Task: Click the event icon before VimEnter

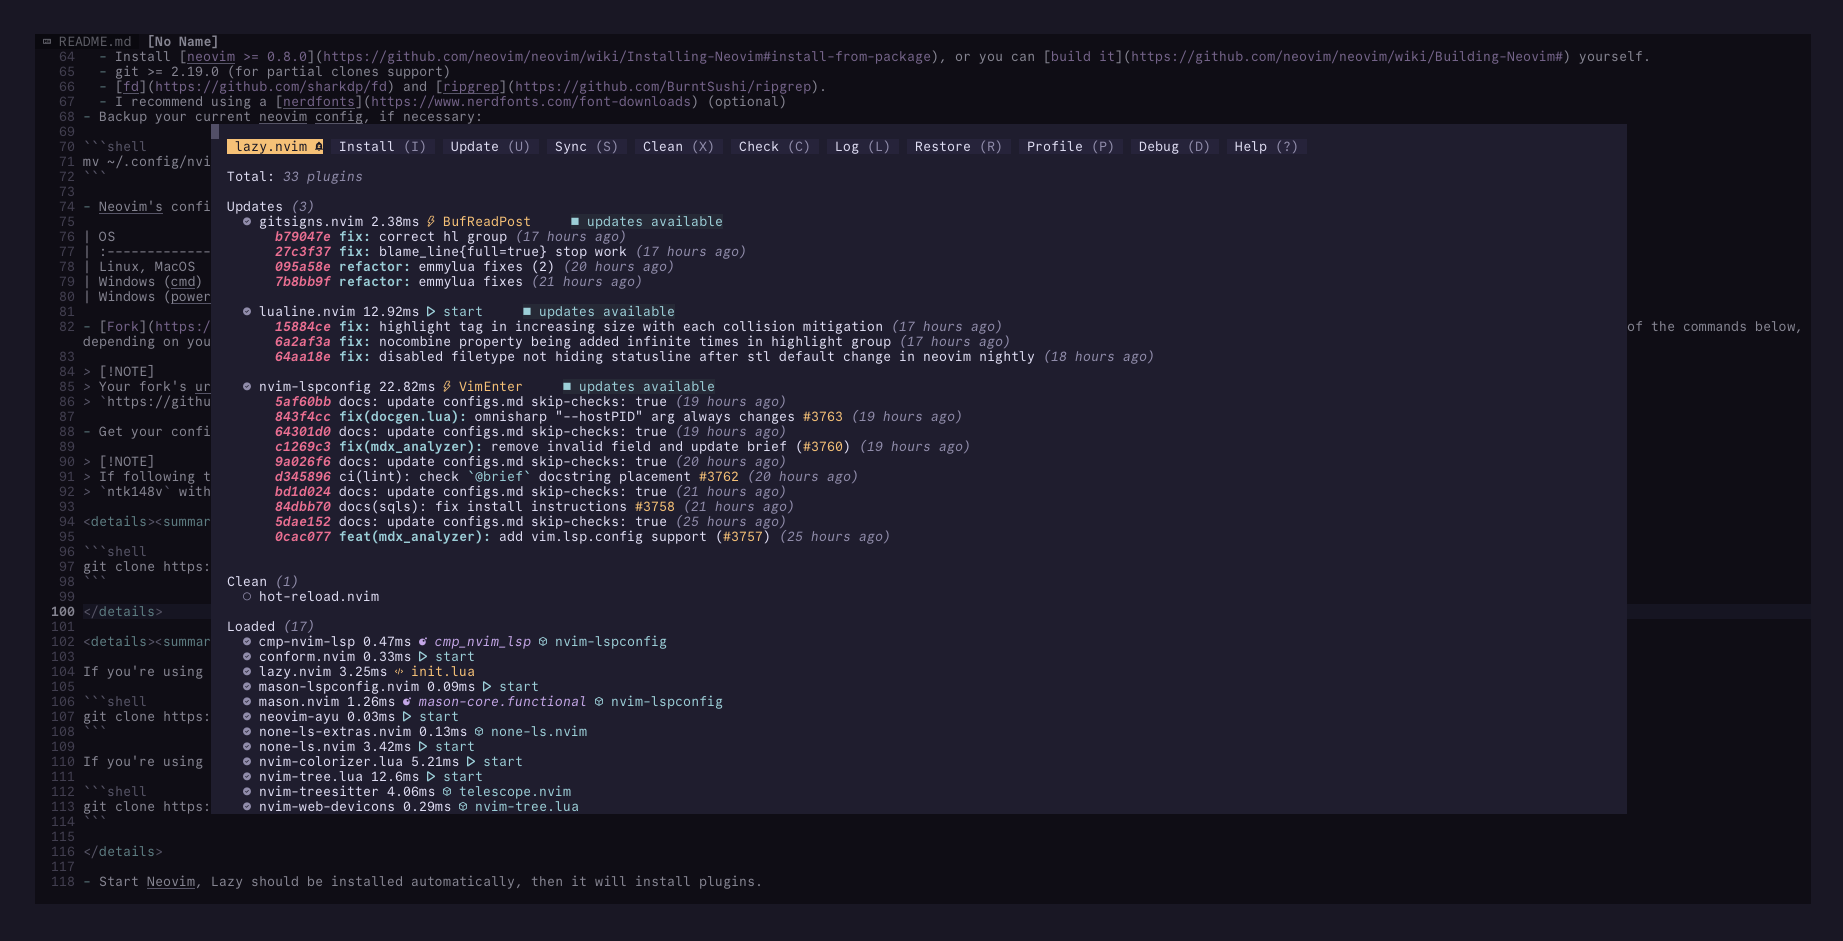Action: click(x=447, y=387)
